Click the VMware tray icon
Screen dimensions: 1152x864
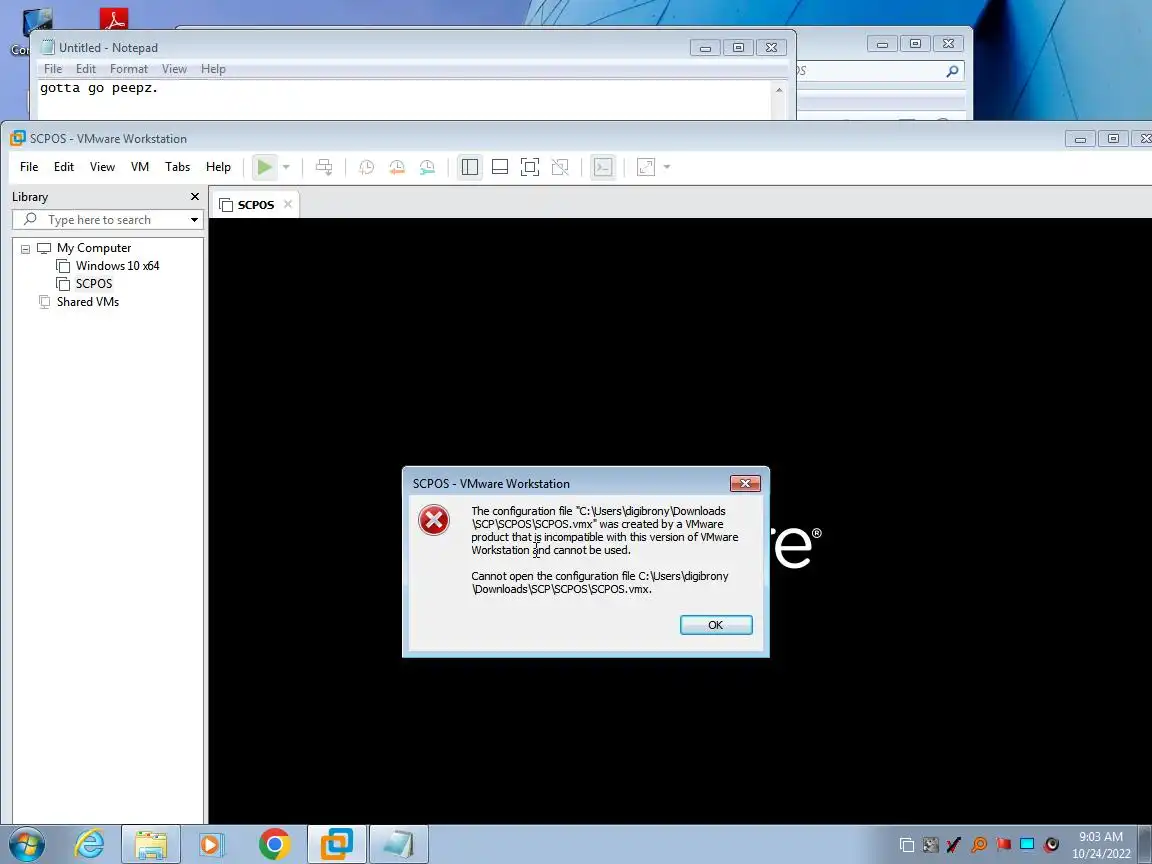pyautogui.click(x=907, y=845)
